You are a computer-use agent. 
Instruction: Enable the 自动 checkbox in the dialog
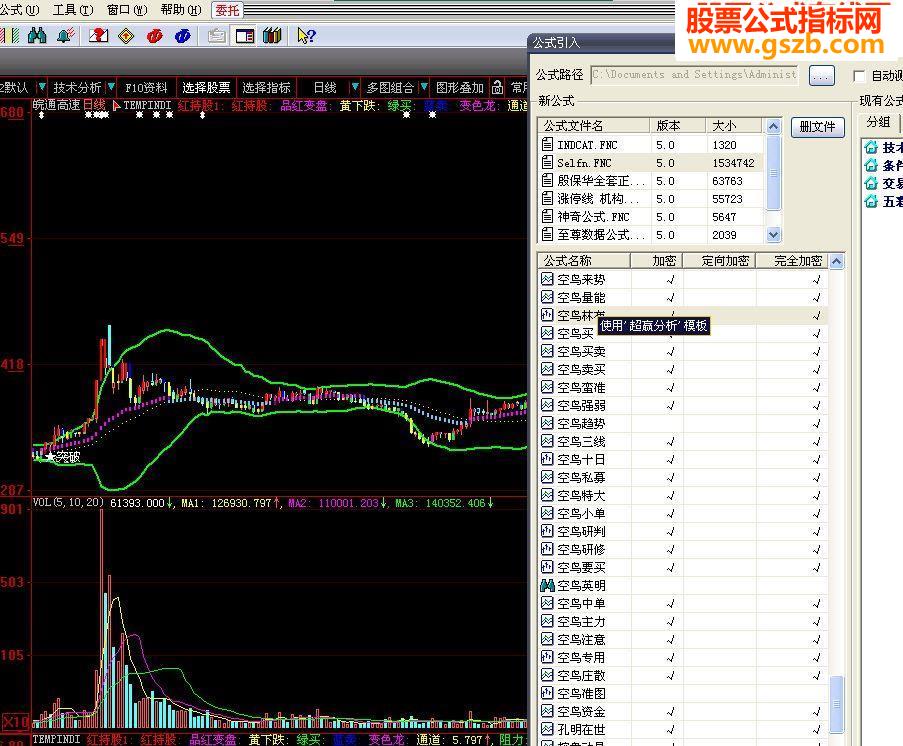(858, 74)
